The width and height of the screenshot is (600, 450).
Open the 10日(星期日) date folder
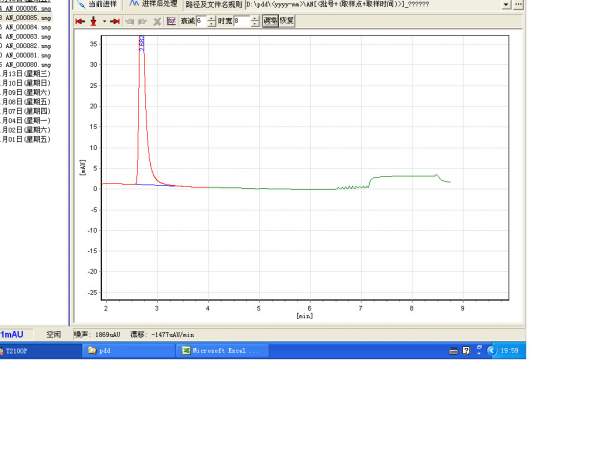[26, 83]
